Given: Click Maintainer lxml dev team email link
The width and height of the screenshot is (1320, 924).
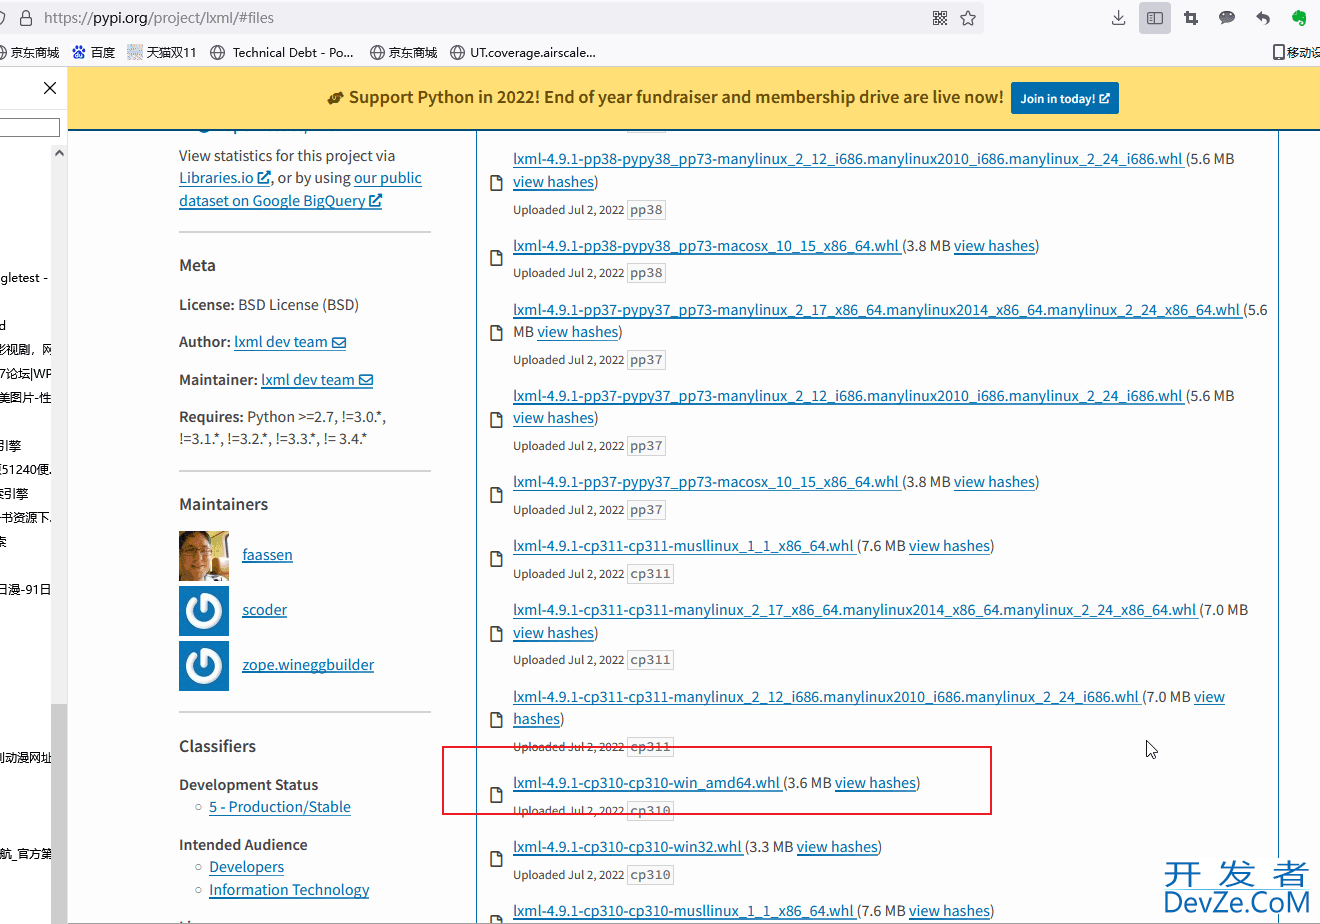Looking at the screenshot, I should click(x=317, y=380).
